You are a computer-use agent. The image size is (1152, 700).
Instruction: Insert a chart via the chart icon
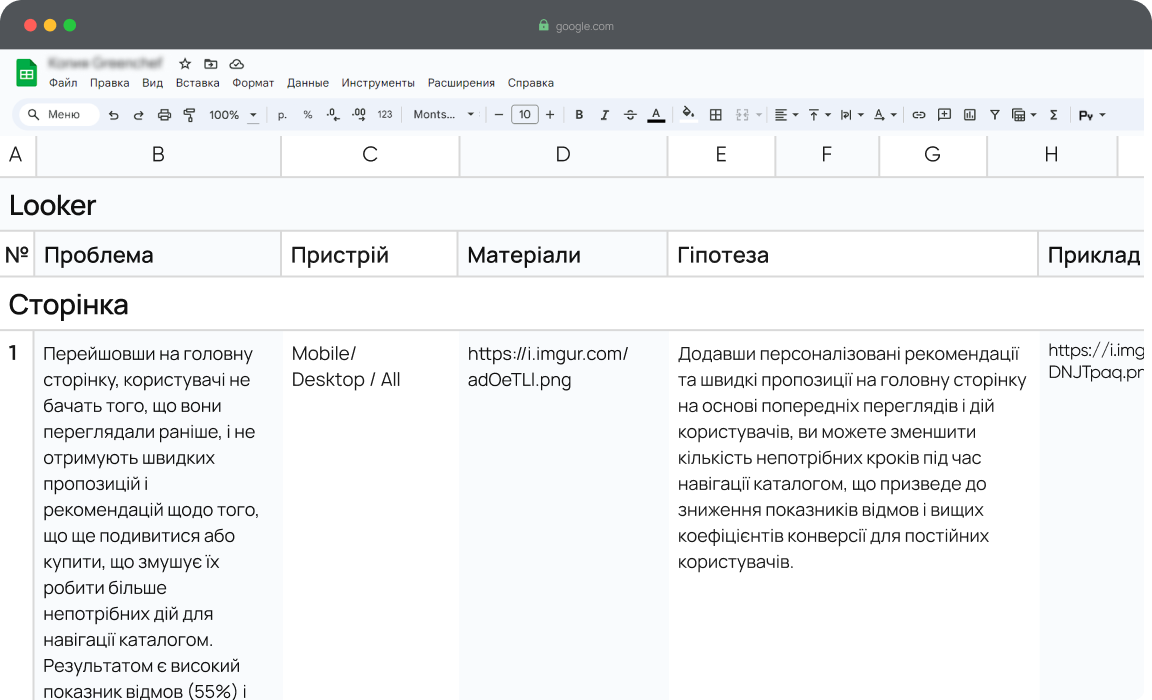[969, 115]
